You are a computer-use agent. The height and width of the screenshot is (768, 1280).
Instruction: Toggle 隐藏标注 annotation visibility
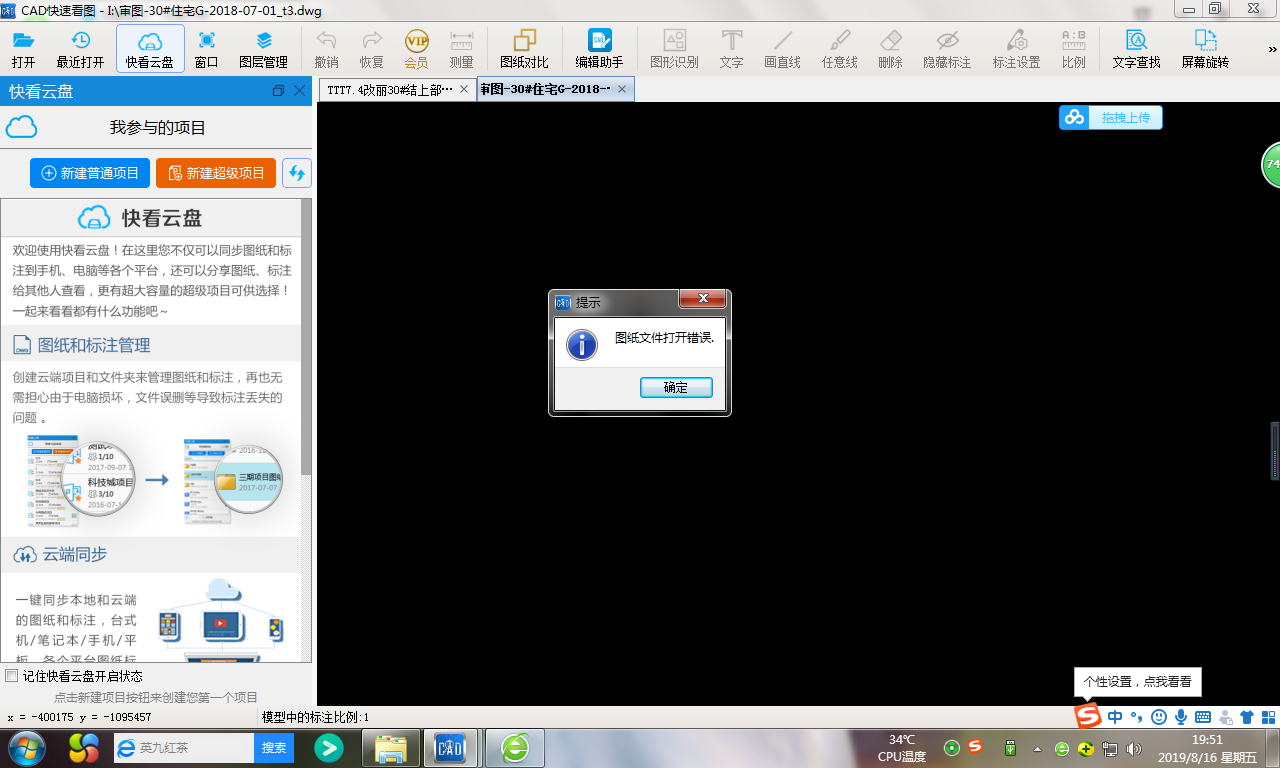tap(947, 49)
